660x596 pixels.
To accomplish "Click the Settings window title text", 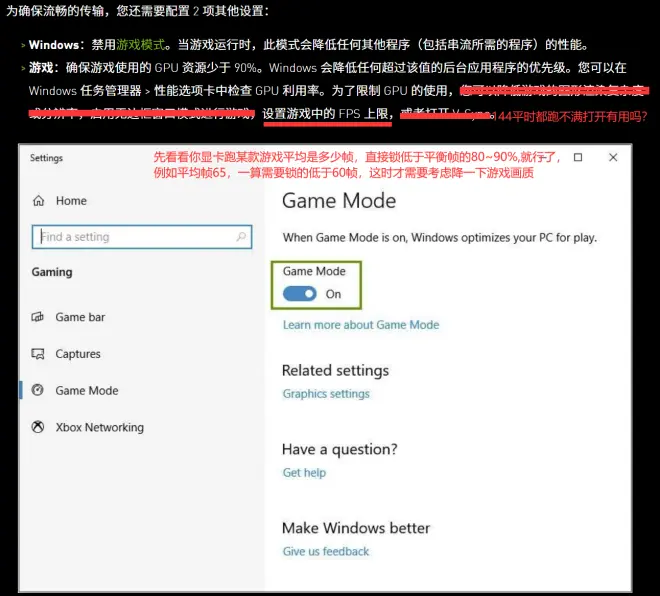I will [x=46, y=158].
